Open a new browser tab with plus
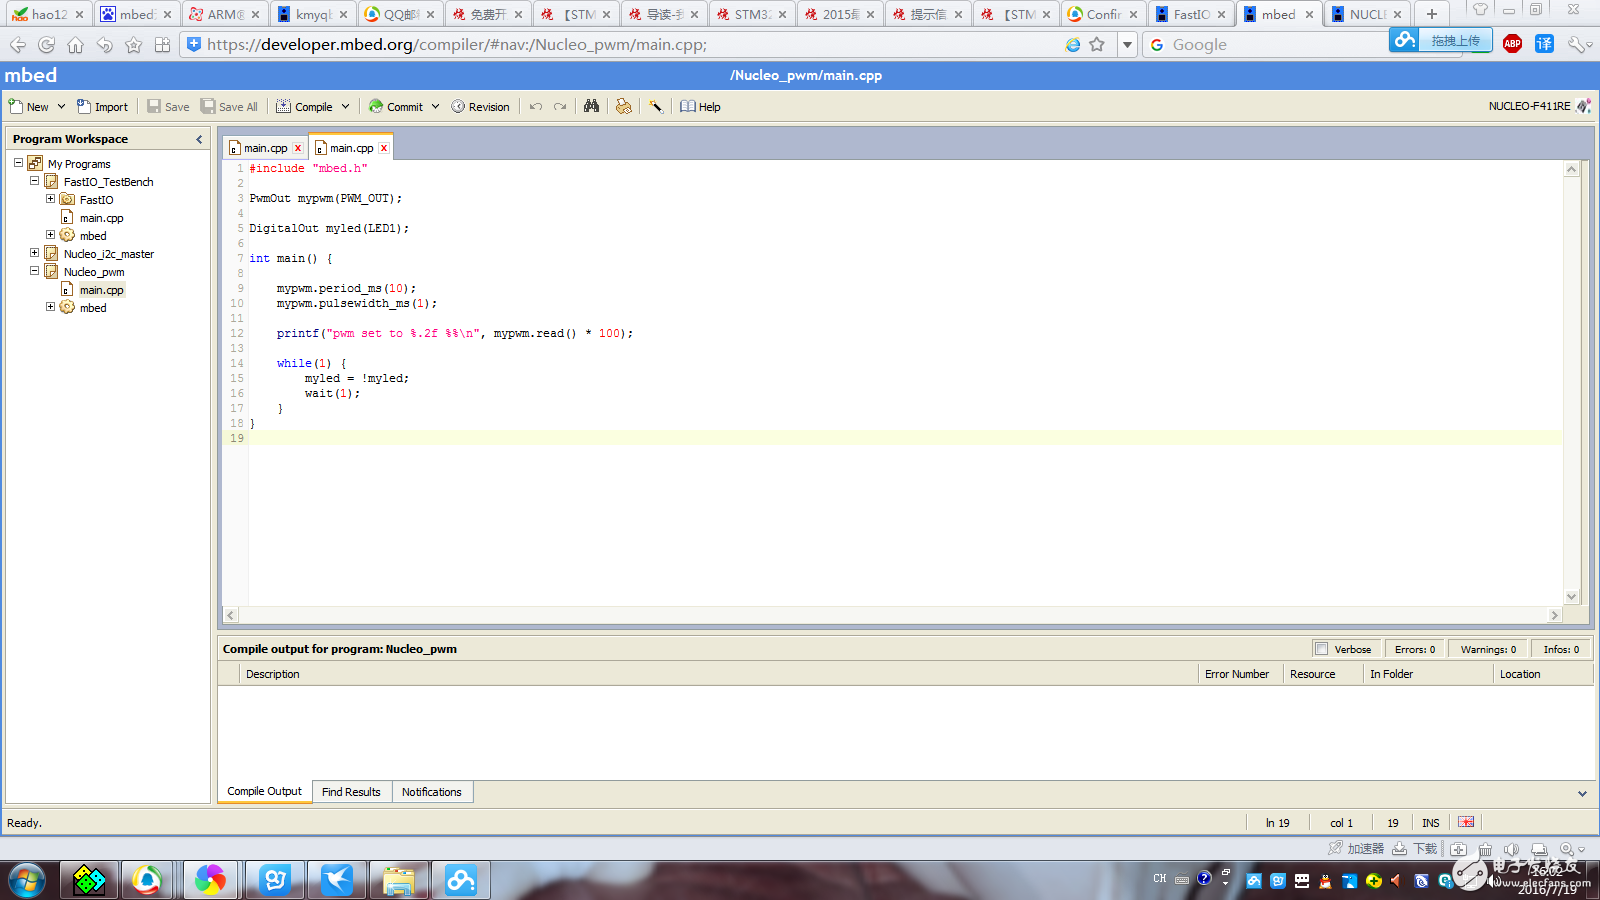 click(x=1431, y=14)
